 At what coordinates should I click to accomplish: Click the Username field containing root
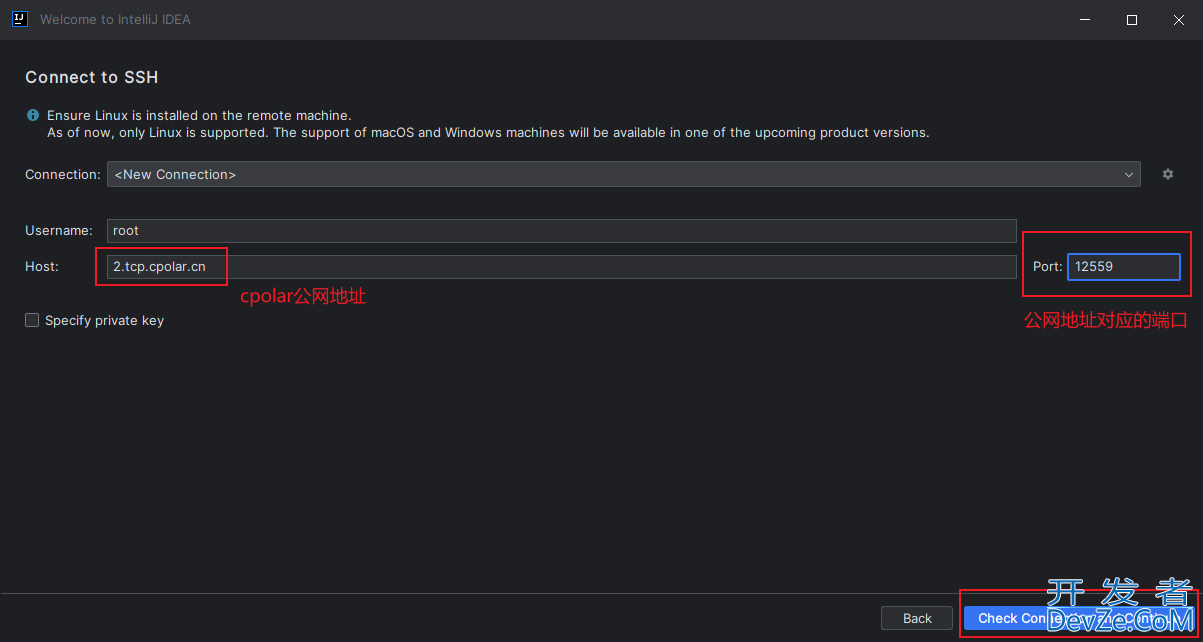click(561, 230)
